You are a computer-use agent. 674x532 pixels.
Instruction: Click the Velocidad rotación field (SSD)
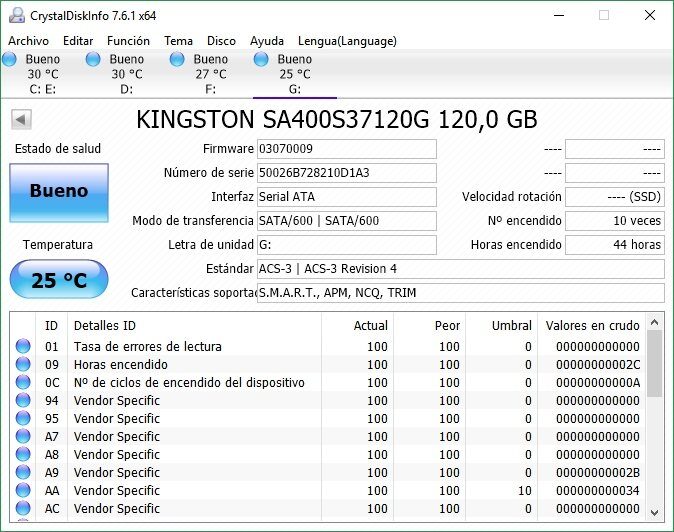tap(615, 197)
